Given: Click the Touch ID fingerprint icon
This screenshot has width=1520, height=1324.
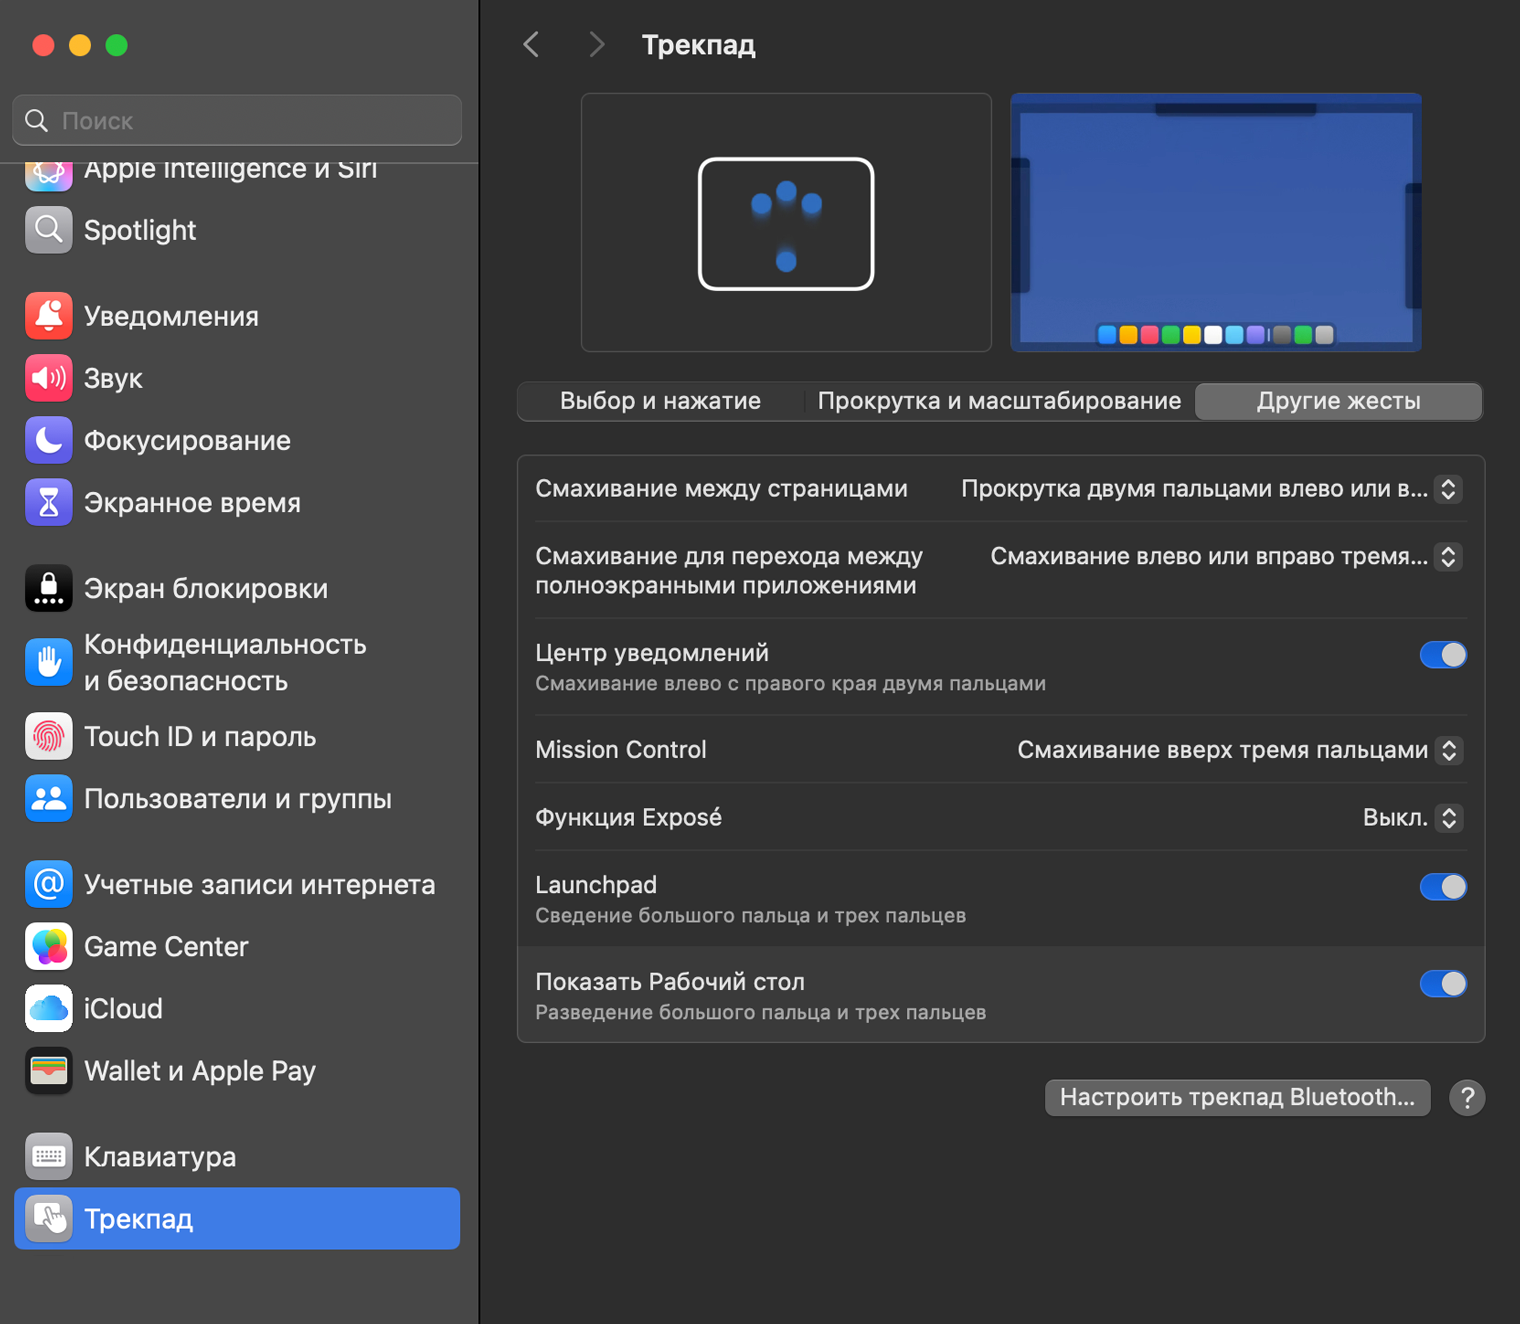Looking at the screenshot, I should [x=48, y=736].
